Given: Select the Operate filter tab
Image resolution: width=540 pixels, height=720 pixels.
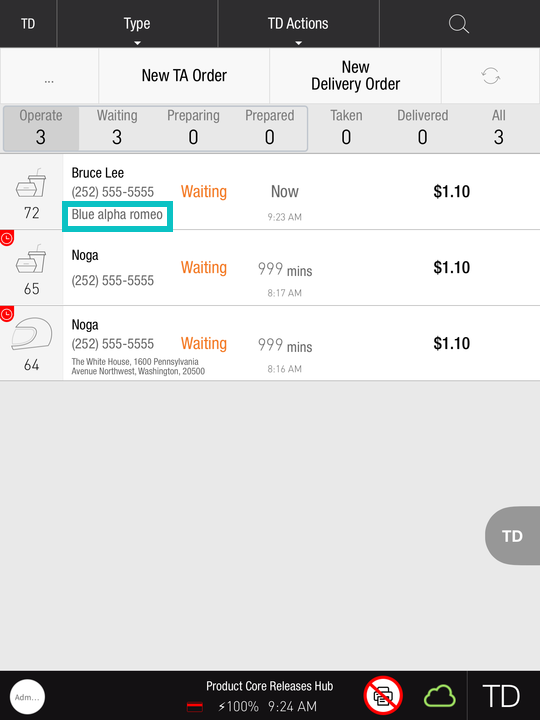Looking at the screenshot, I should tap(41, 128).
